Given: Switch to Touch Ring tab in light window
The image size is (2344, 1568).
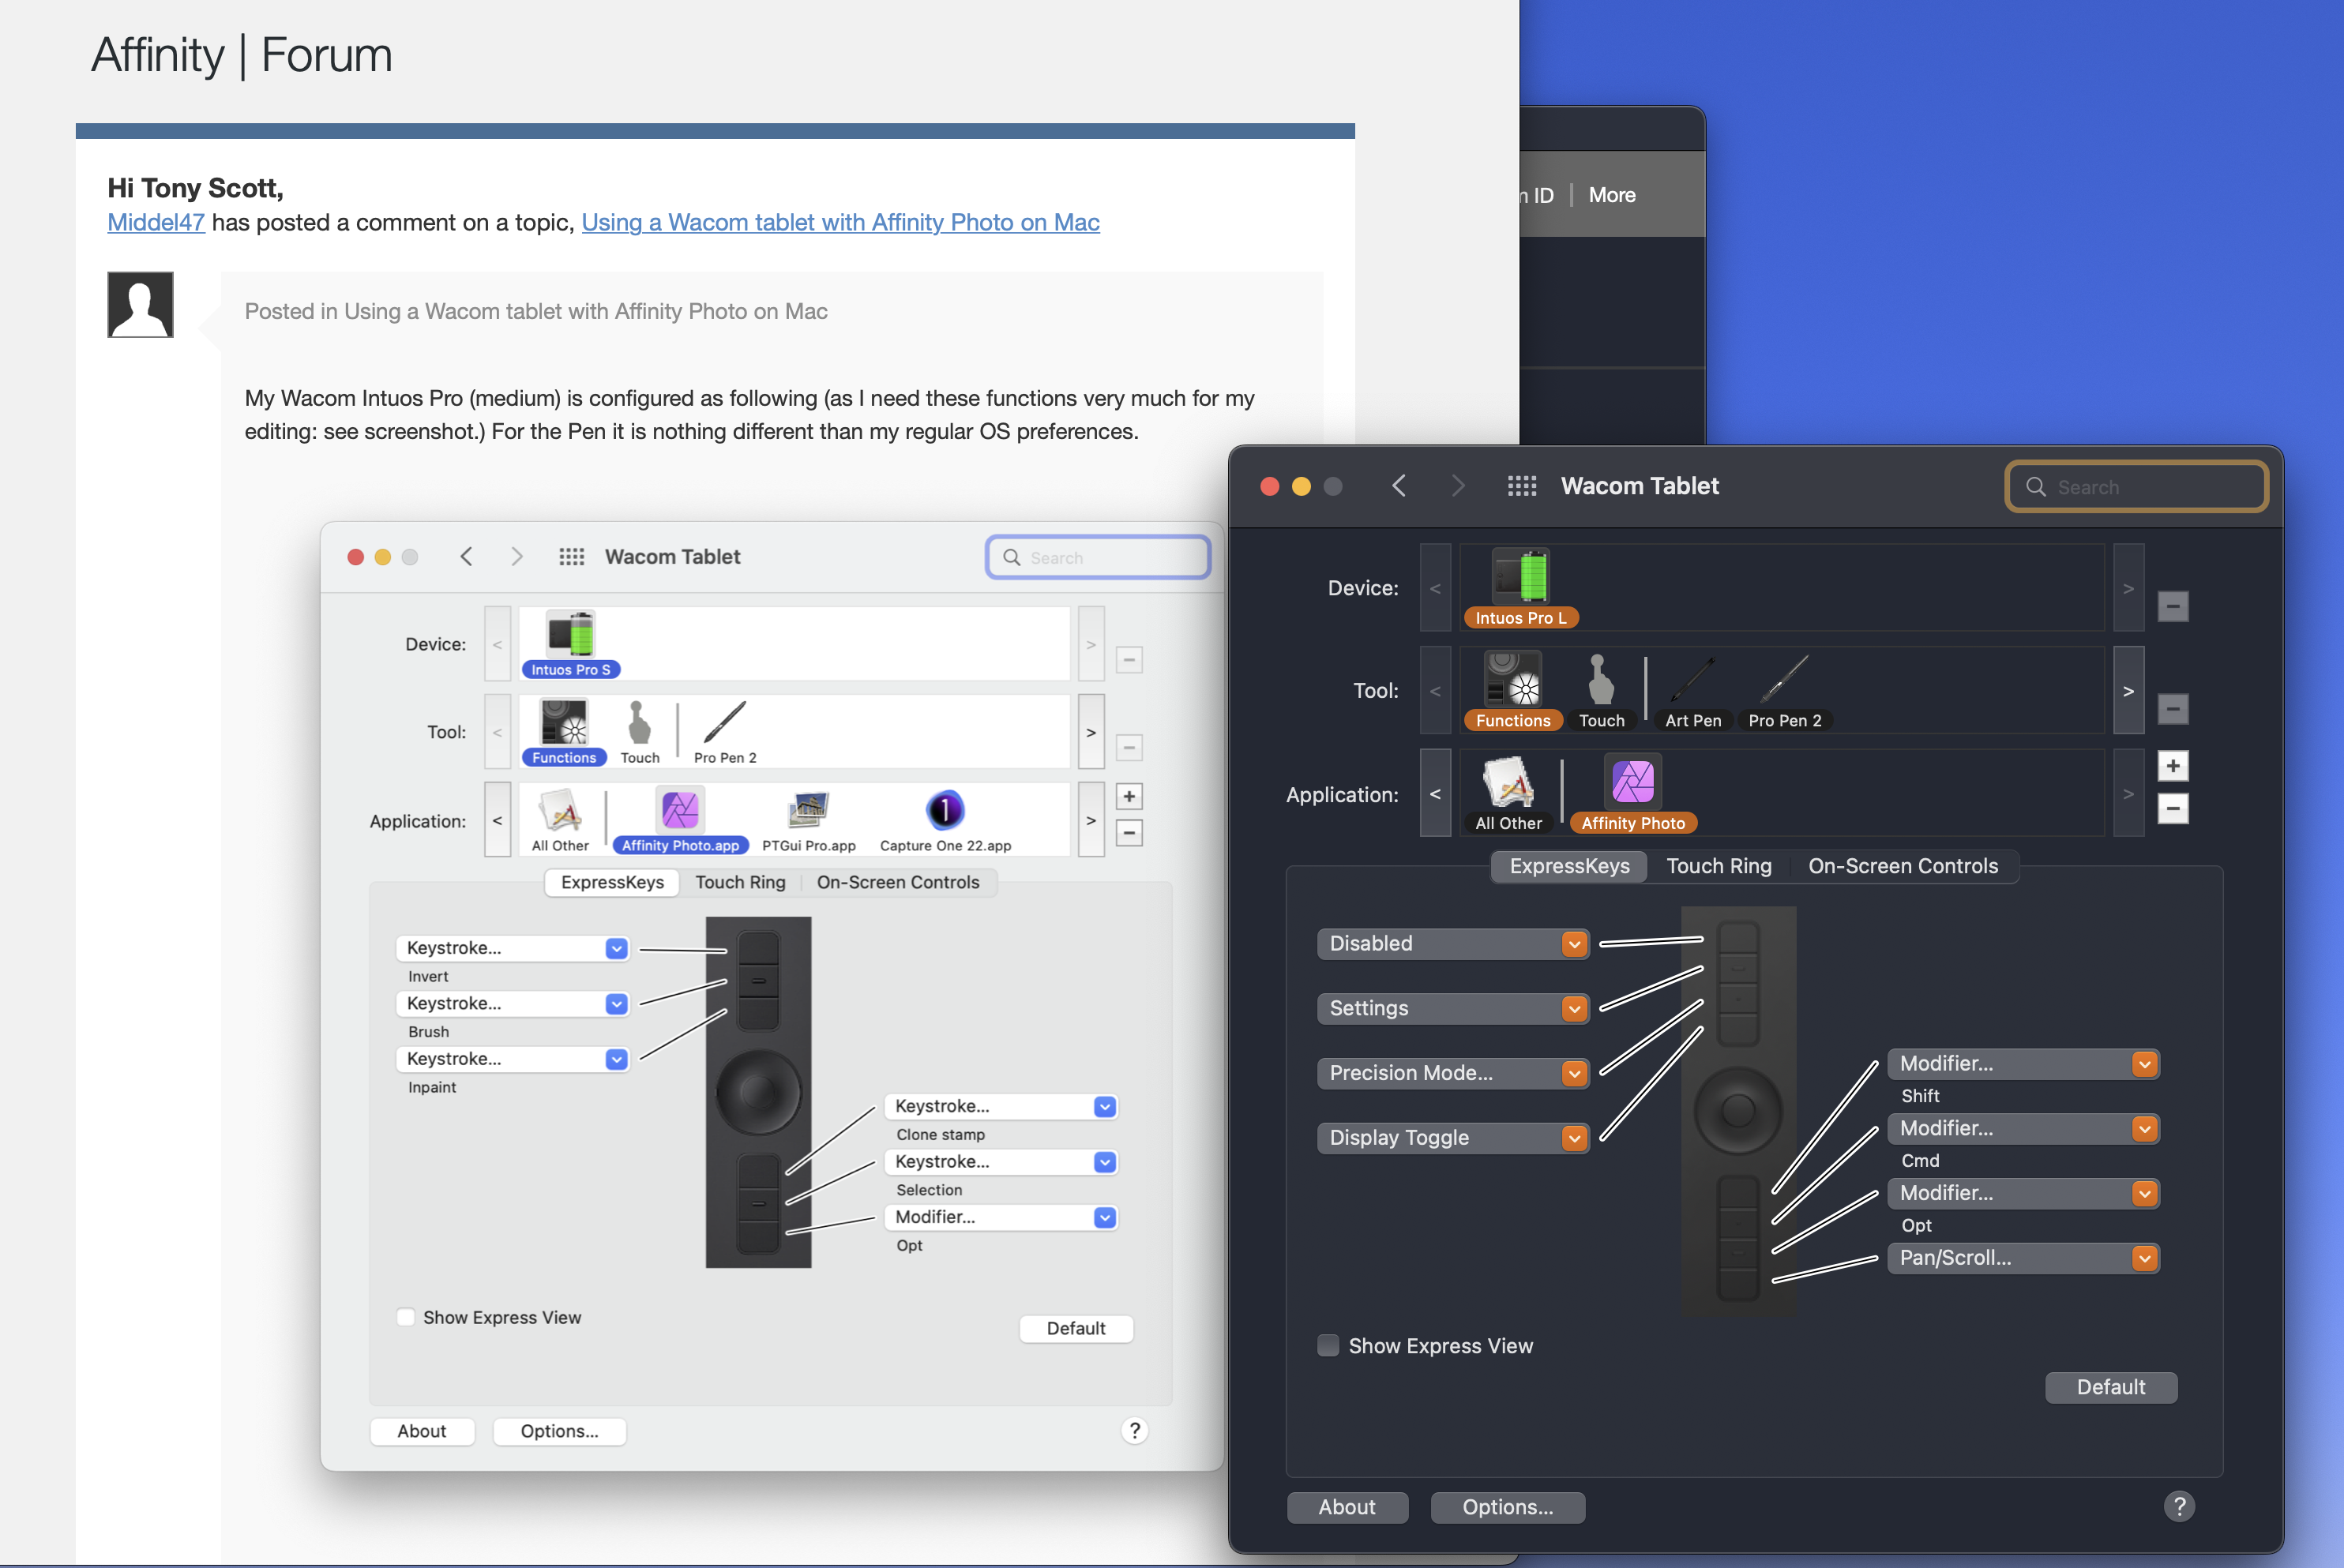Looking at the screenshot, I should tap(740, 882).
